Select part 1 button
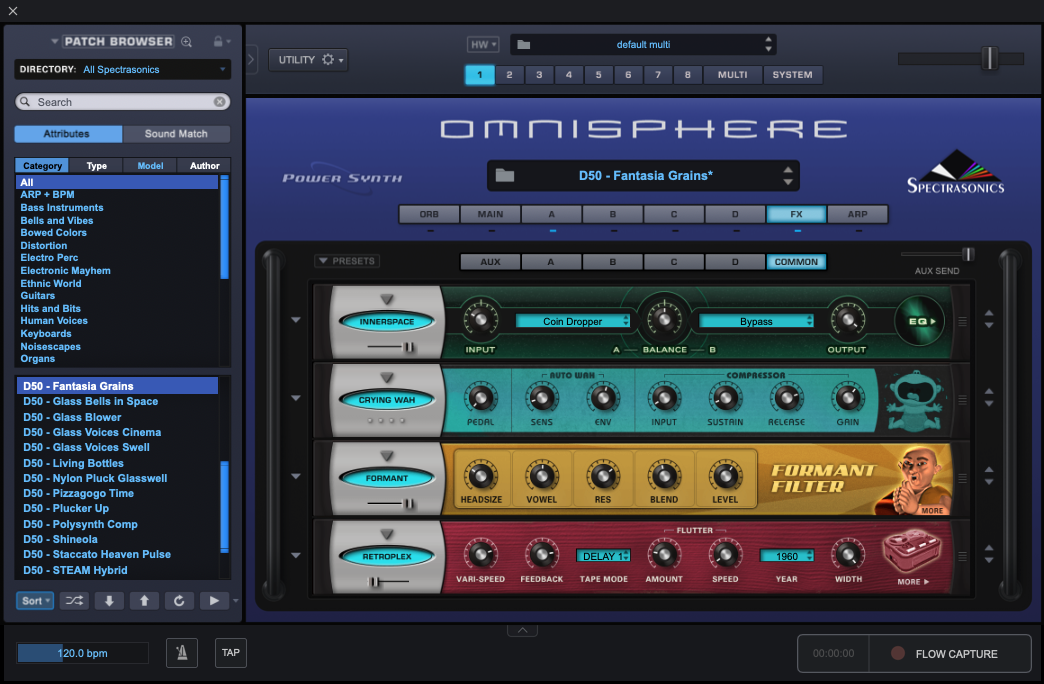The width and height of the screenshot is (1044, 684). [x=479, y=75]
